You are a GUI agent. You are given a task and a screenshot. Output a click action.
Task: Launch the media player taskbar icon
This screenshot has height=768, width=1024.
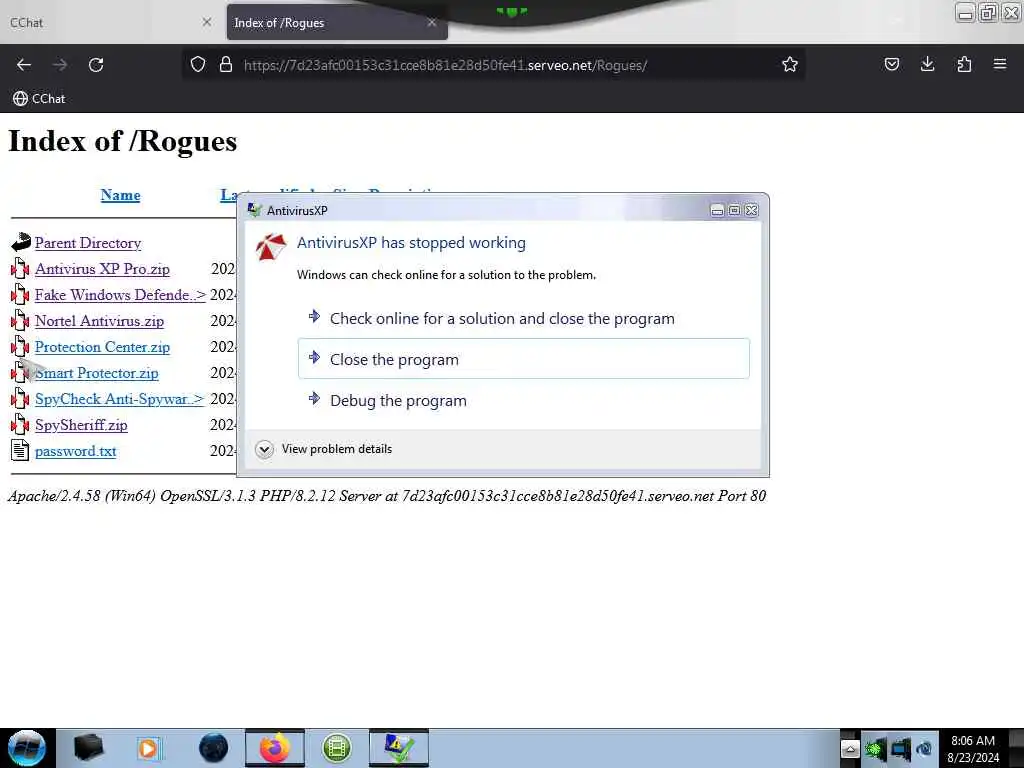click(x=148, y=748)
